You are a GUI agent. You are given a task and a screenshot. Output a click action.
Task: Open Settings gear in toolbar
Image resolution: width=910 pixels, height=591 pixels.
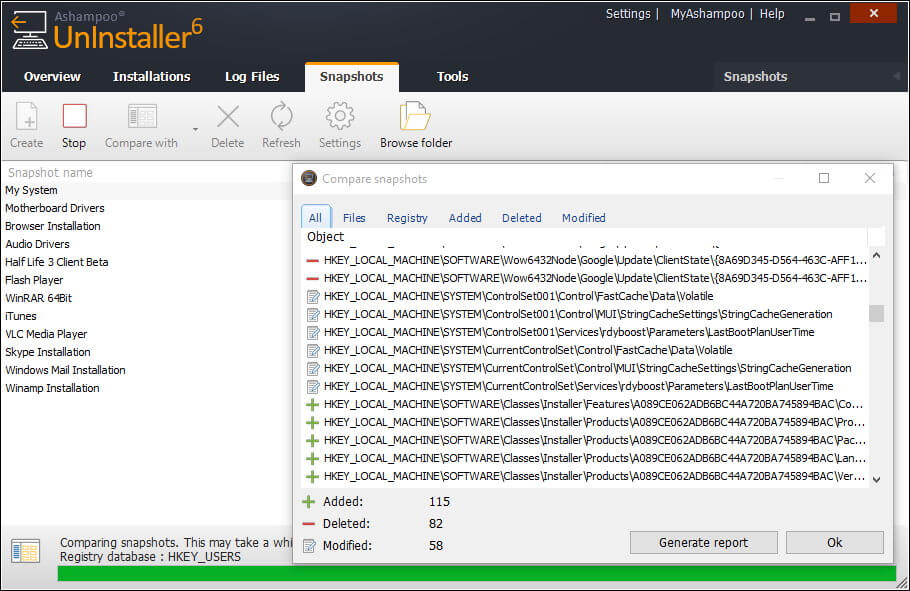[340, 117]
